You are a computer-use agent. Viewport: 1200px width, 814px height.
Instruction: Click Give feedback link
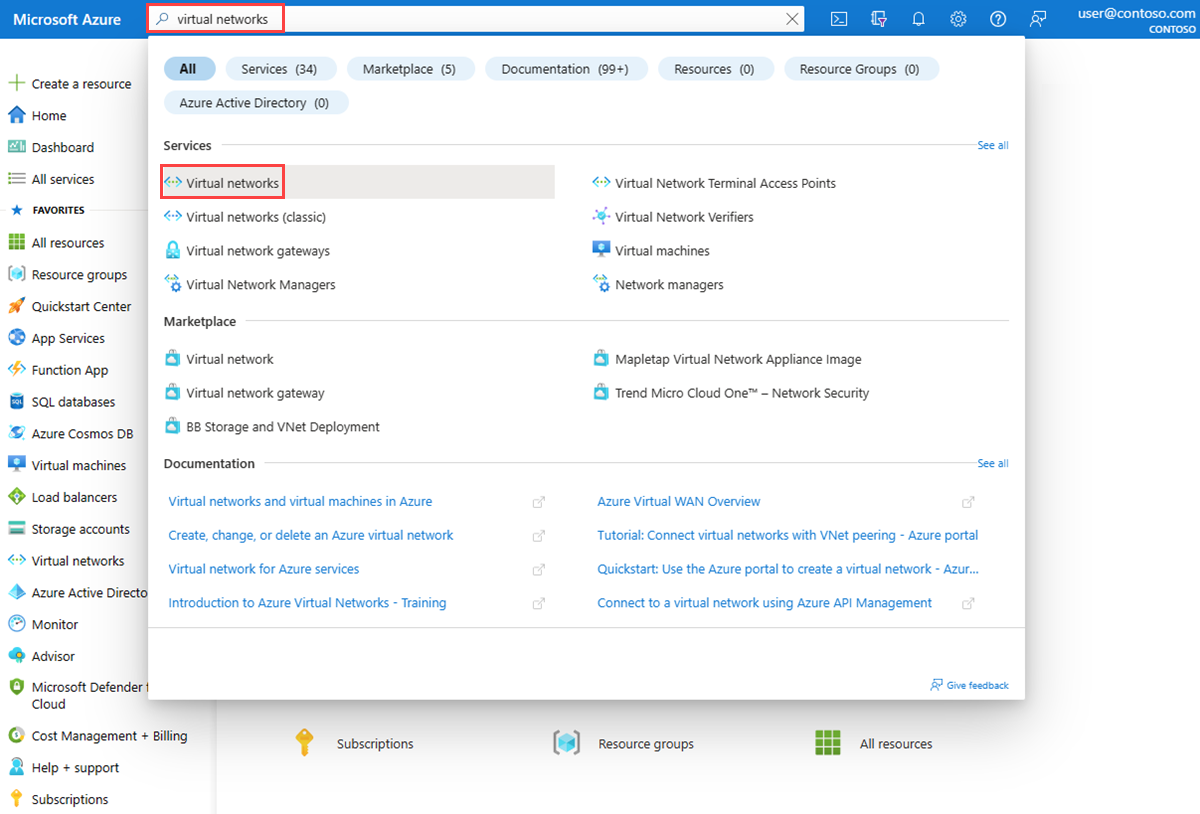[969, 685]
